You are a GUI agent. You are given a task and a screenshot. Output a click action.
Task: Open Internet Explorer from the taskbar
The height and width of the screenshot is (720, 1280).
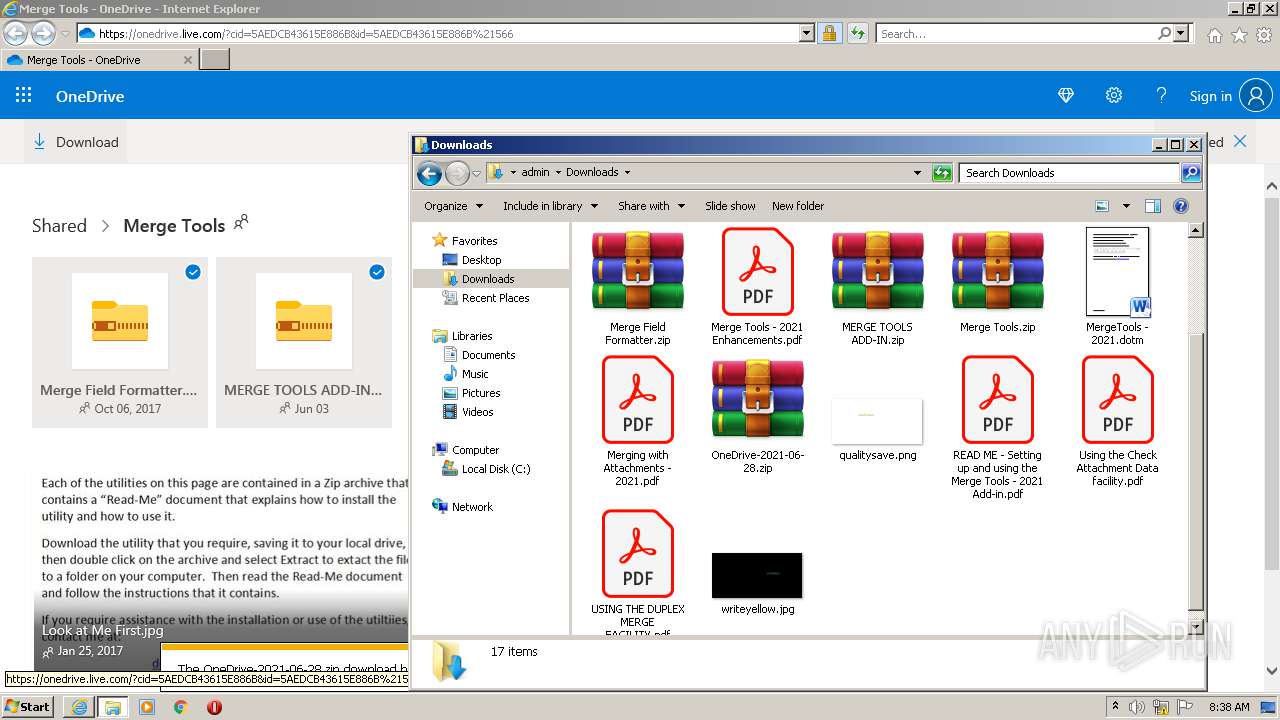pos(79,706)
